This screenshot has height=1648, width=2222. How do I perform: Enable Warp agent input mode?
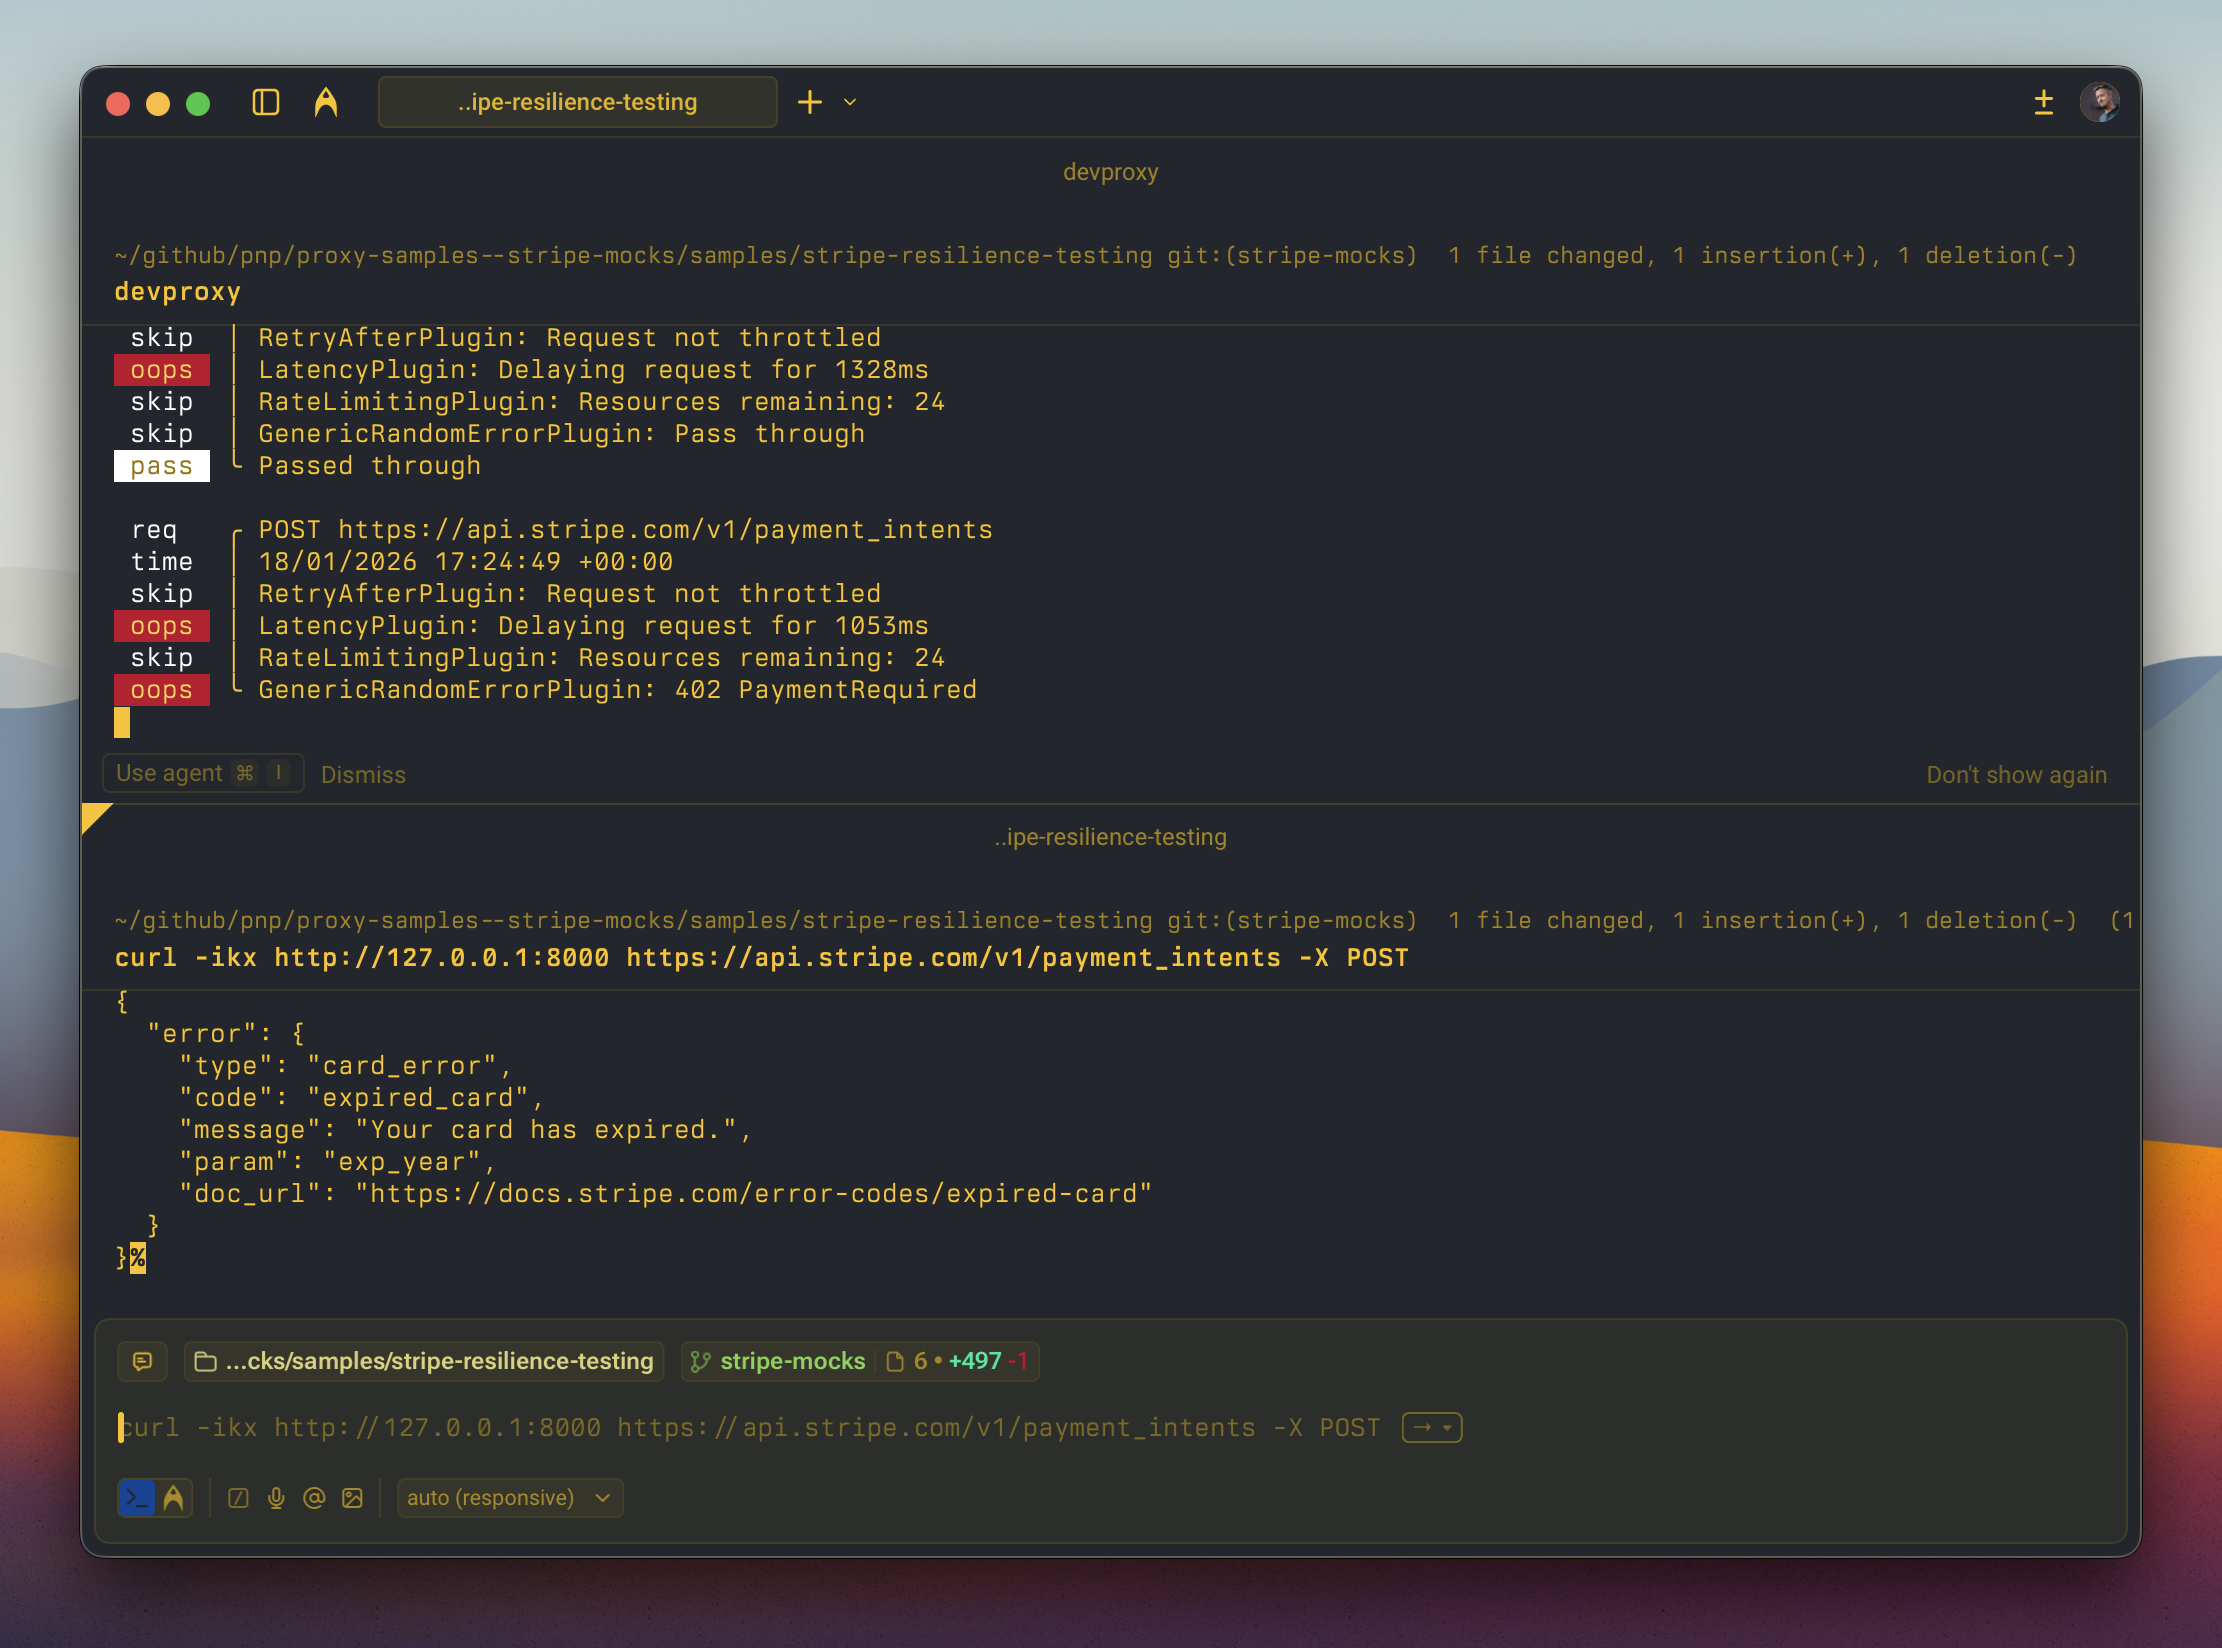tap(174, 1497)
